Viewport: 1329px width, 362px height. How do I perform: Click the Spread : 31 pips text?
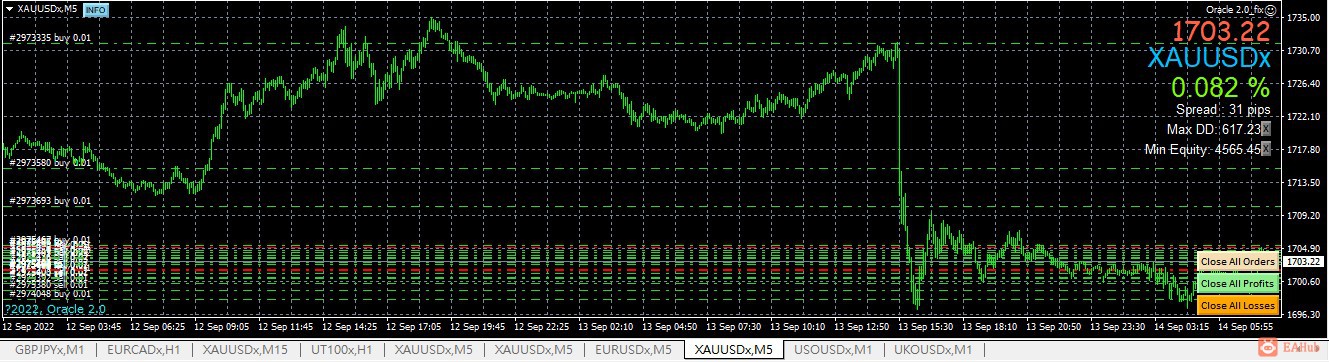pos(1222,109)
